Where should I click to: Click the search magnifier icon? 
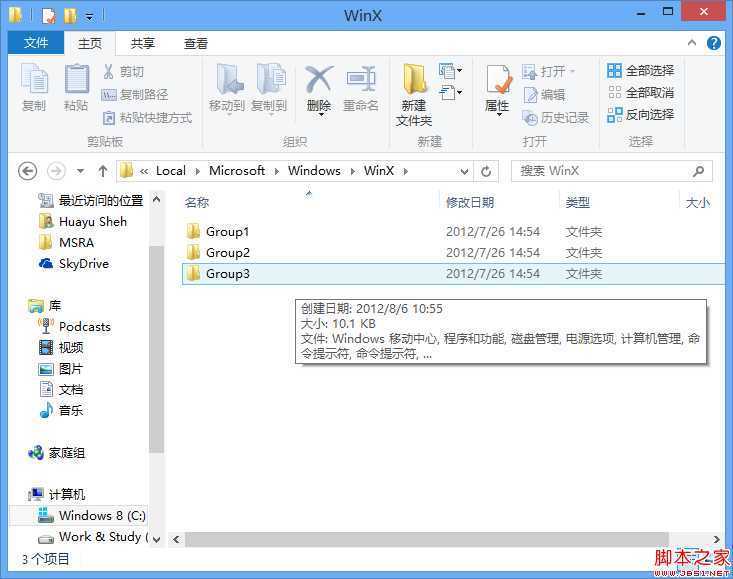[699, 171]
